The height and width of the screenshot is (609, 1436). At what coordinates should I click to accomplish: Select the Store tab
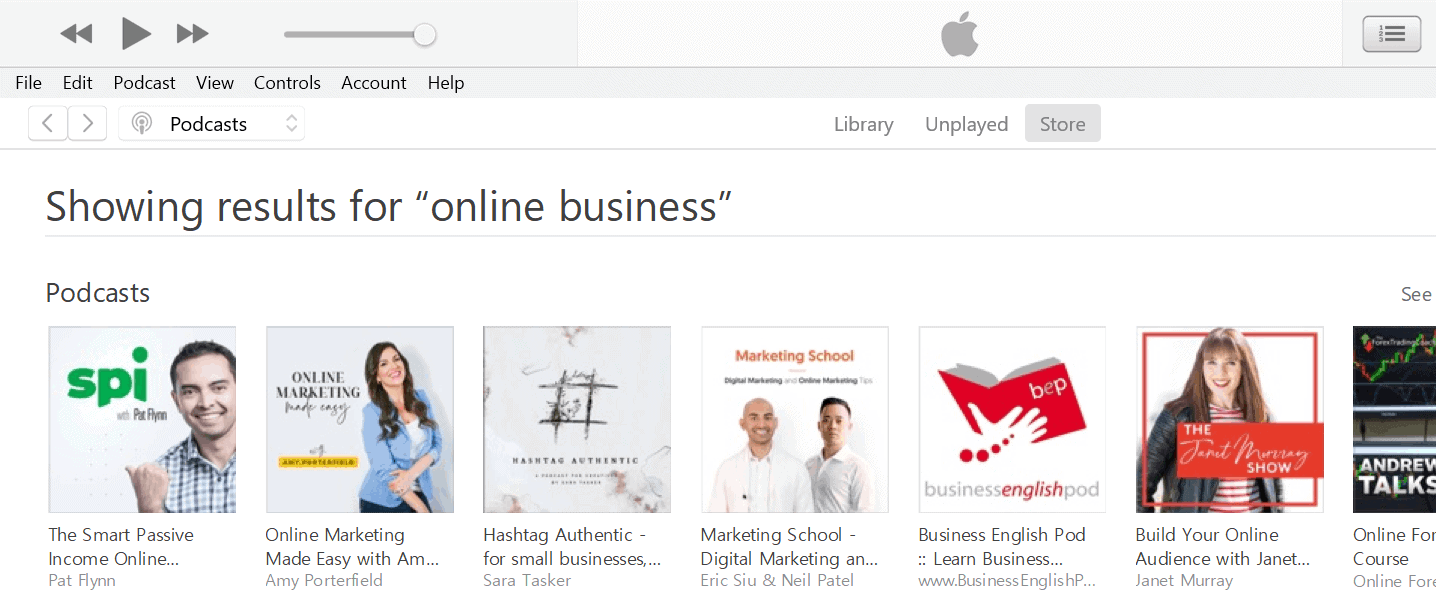point(1062,124)
